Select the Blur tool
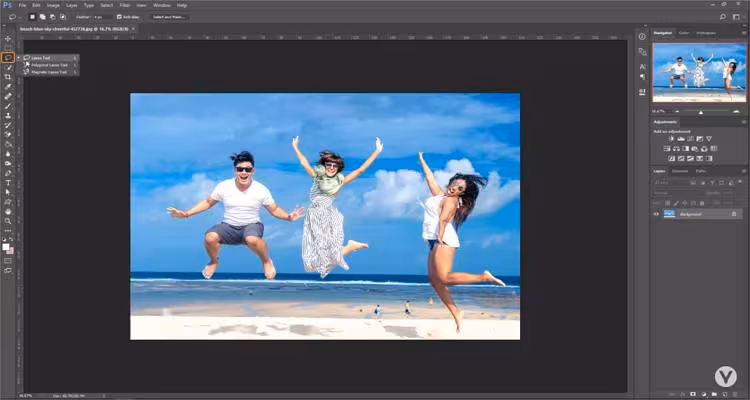Image resolution: width=750 pixels, height=400 pixels. click(x=8, y=154)
